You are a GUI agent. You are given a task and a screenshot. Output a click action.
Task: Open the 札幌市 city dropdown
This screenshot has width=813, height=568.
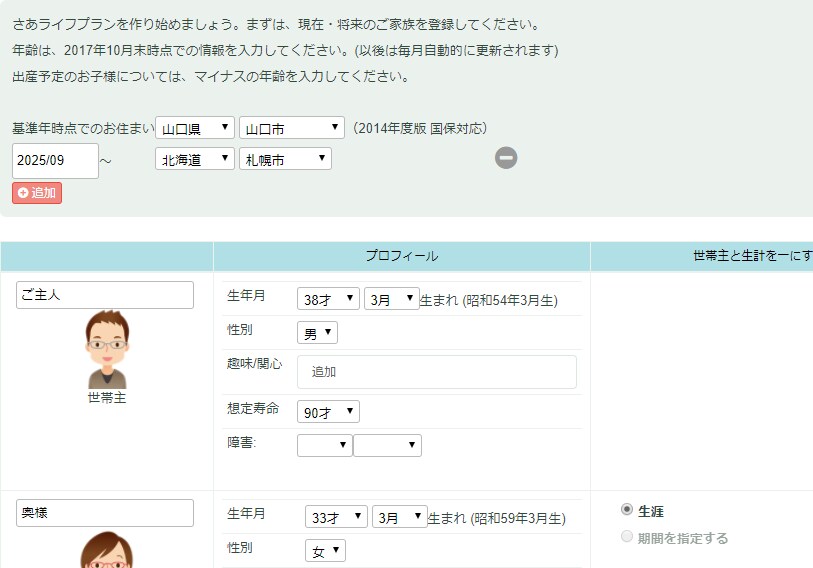click(285, 159)
